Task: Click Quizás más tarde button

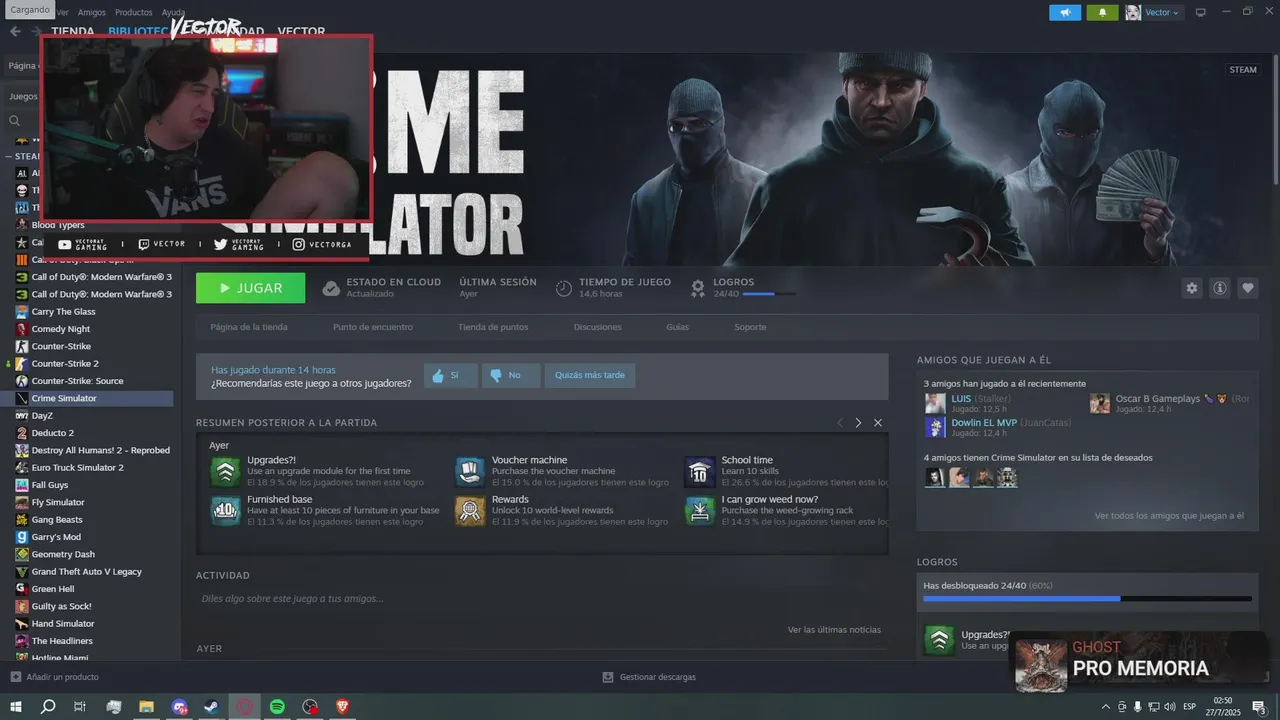Action: click(590, 375)
